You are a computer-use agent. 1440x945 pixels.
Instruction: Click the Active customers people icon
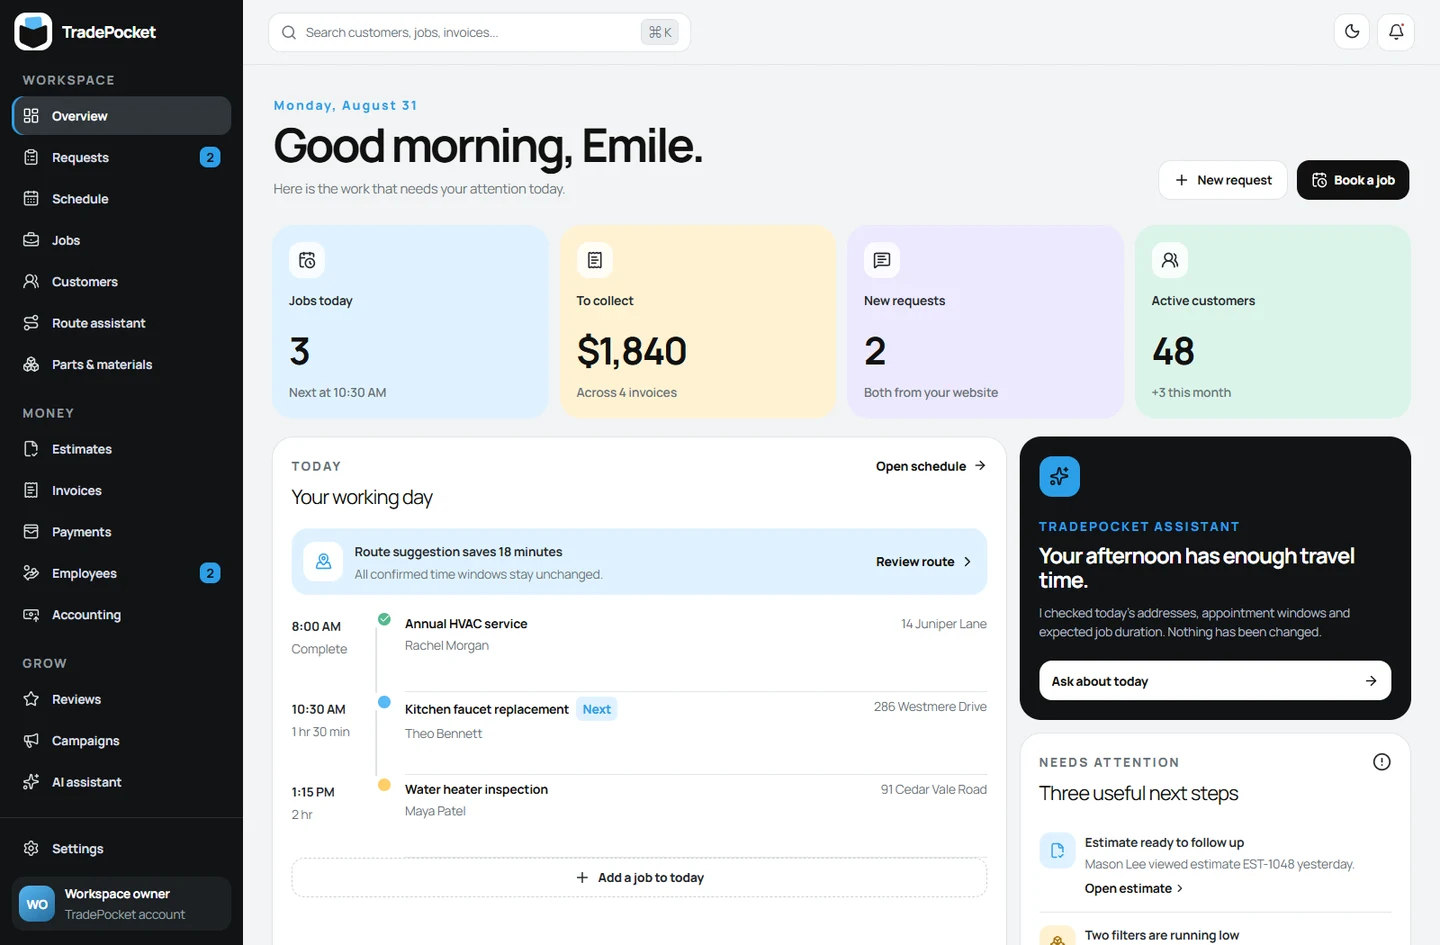point(1170,260)
